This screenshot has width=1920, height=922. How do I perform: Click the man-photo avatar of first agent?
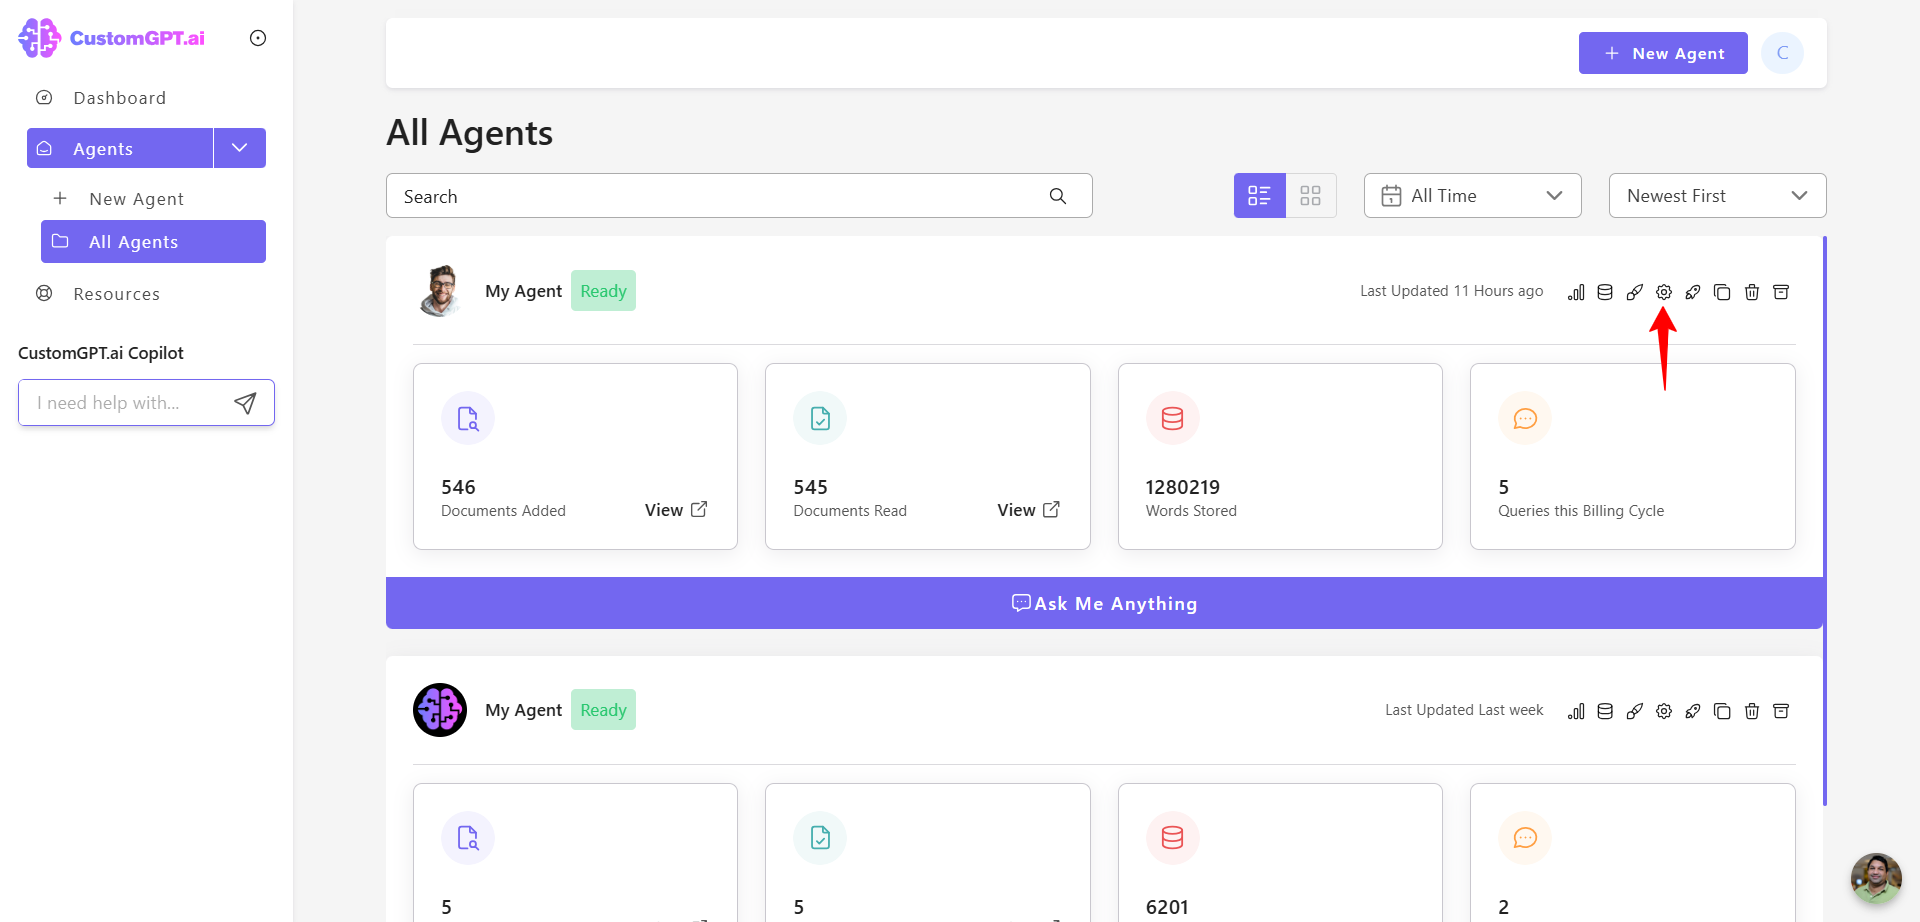pyautogui.click(x=440, y=291)
